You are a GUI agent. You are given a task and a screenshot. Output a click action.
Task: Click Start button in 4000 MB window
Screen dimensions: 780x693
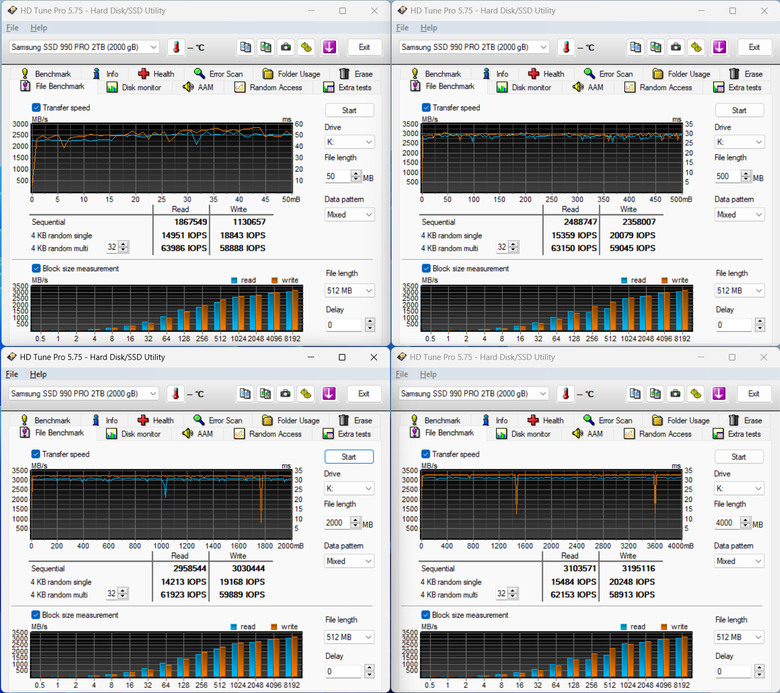[x=739, y=457]
